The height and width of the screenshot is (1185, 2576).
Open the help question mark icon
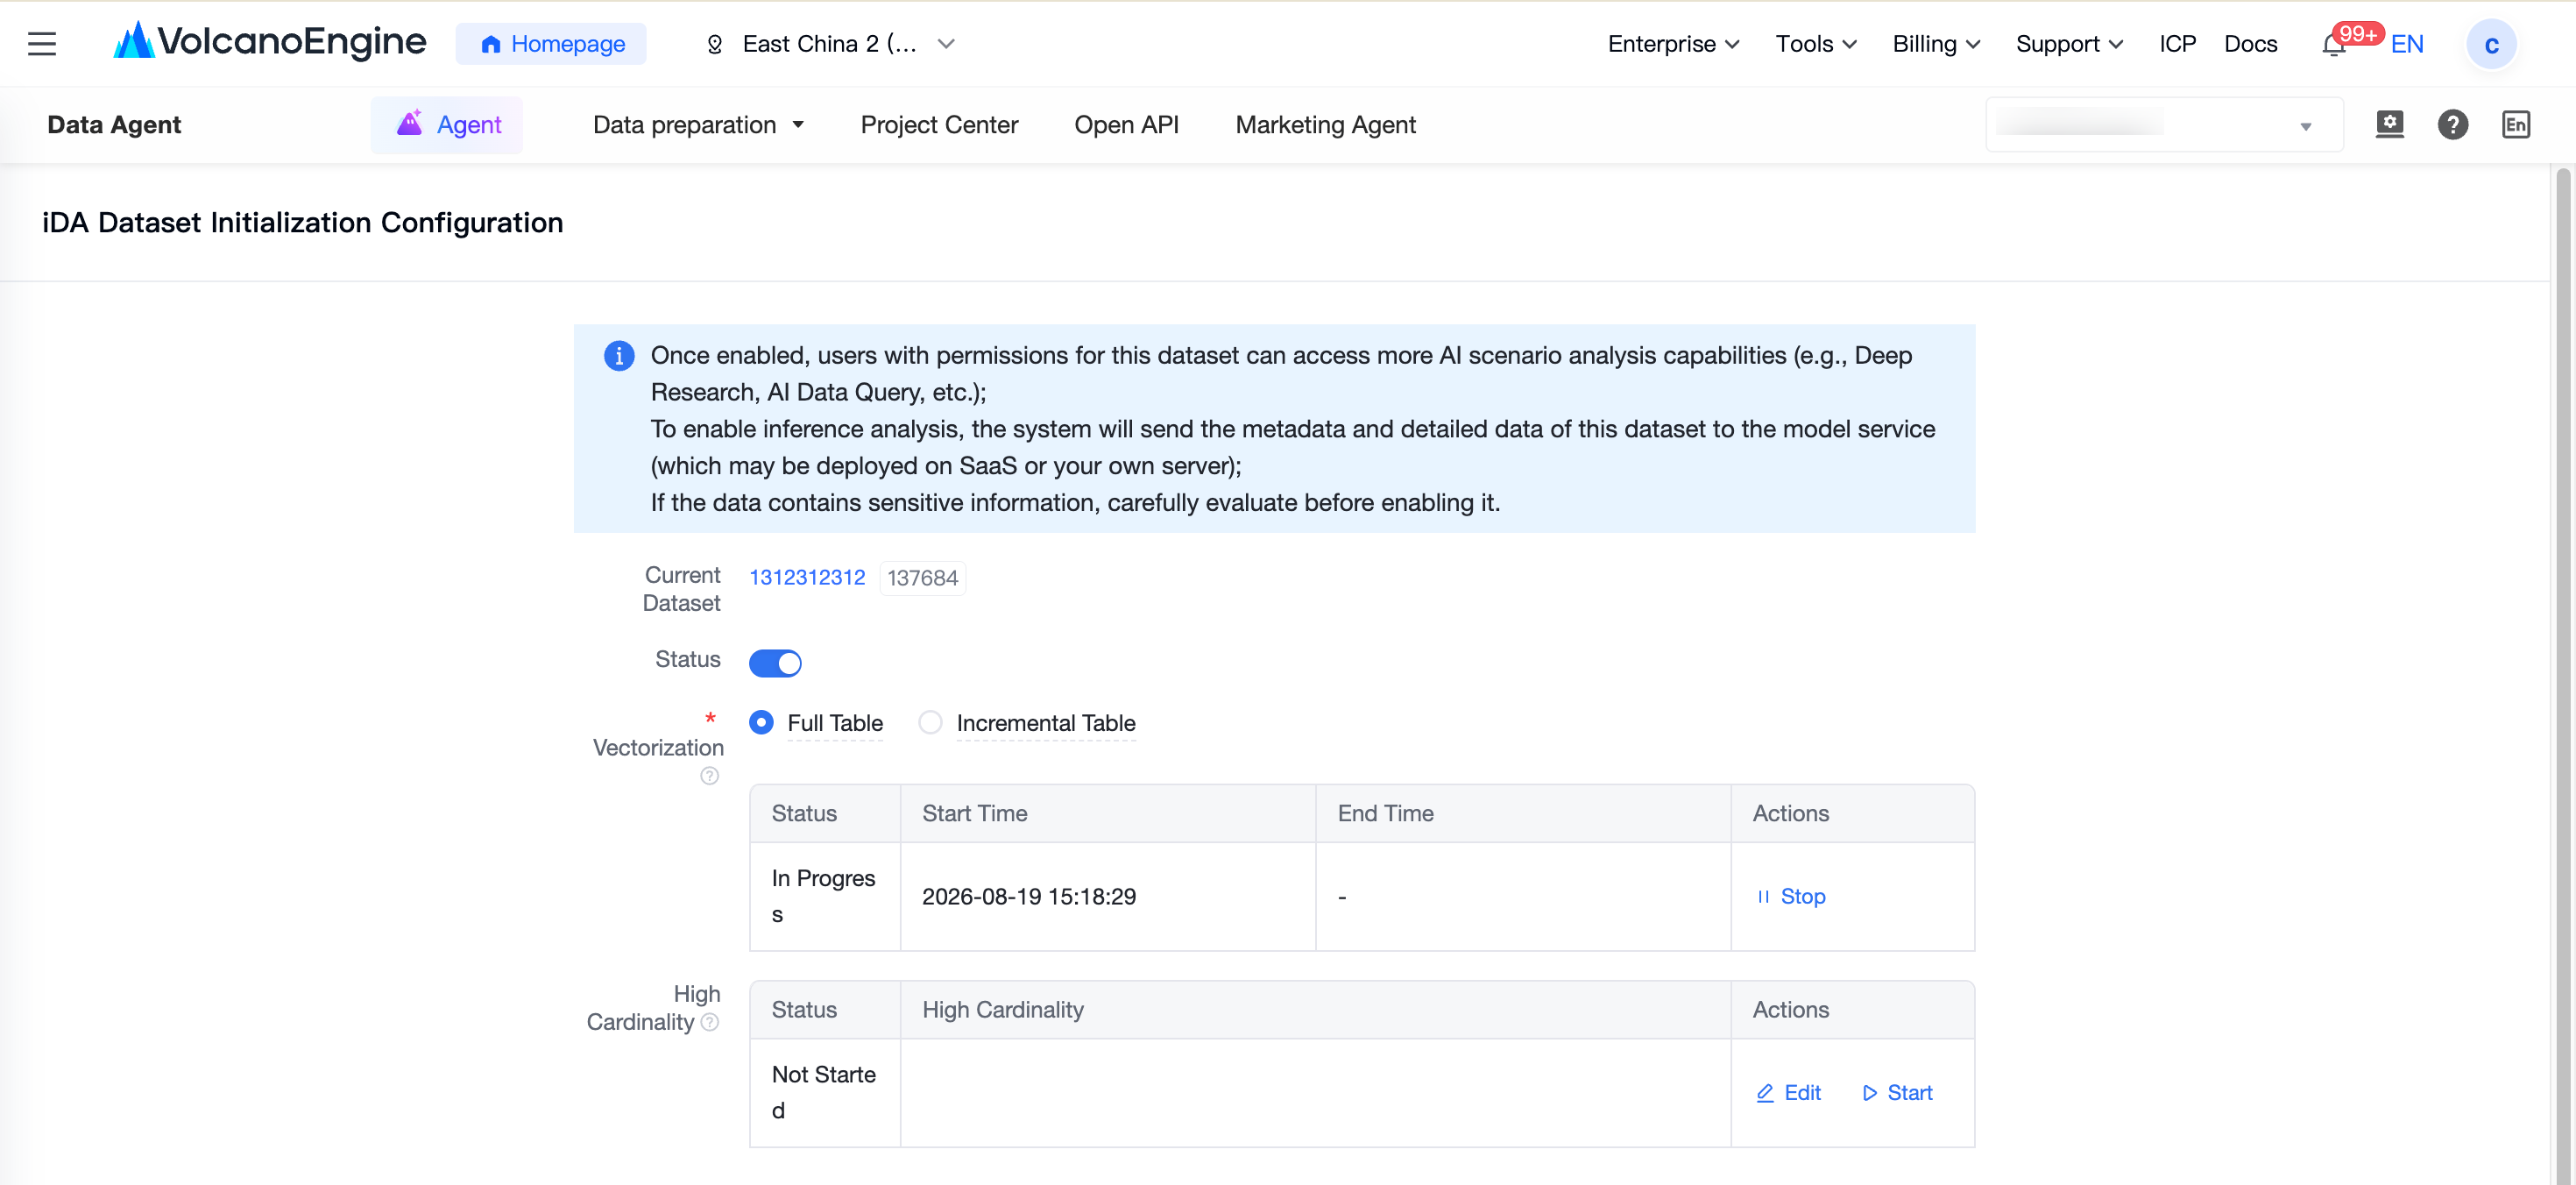tap(2452, 124)
